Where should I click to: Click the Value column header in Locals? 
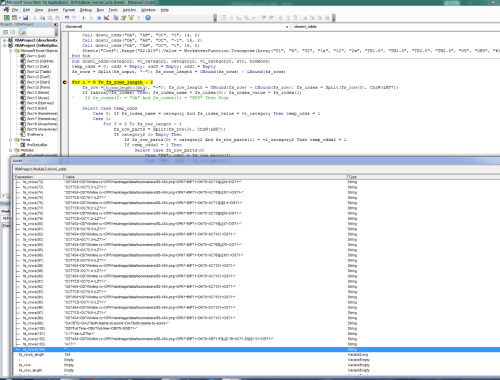[x=205, y=177]
